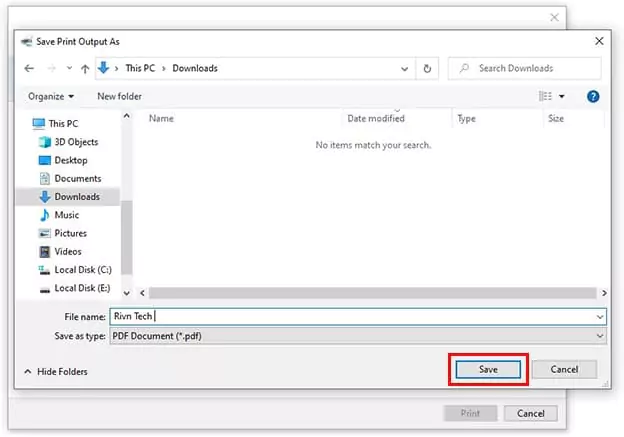Collapse the panel with Hide Folders
Image resolution: width=624 pixels, height=437 pixels.
(55, 372)
